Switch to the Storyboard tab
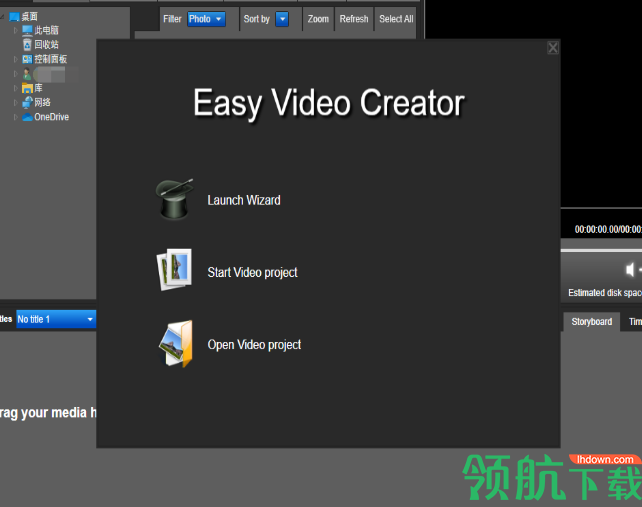This screenshot has height=507, width=642. point(592,322)
